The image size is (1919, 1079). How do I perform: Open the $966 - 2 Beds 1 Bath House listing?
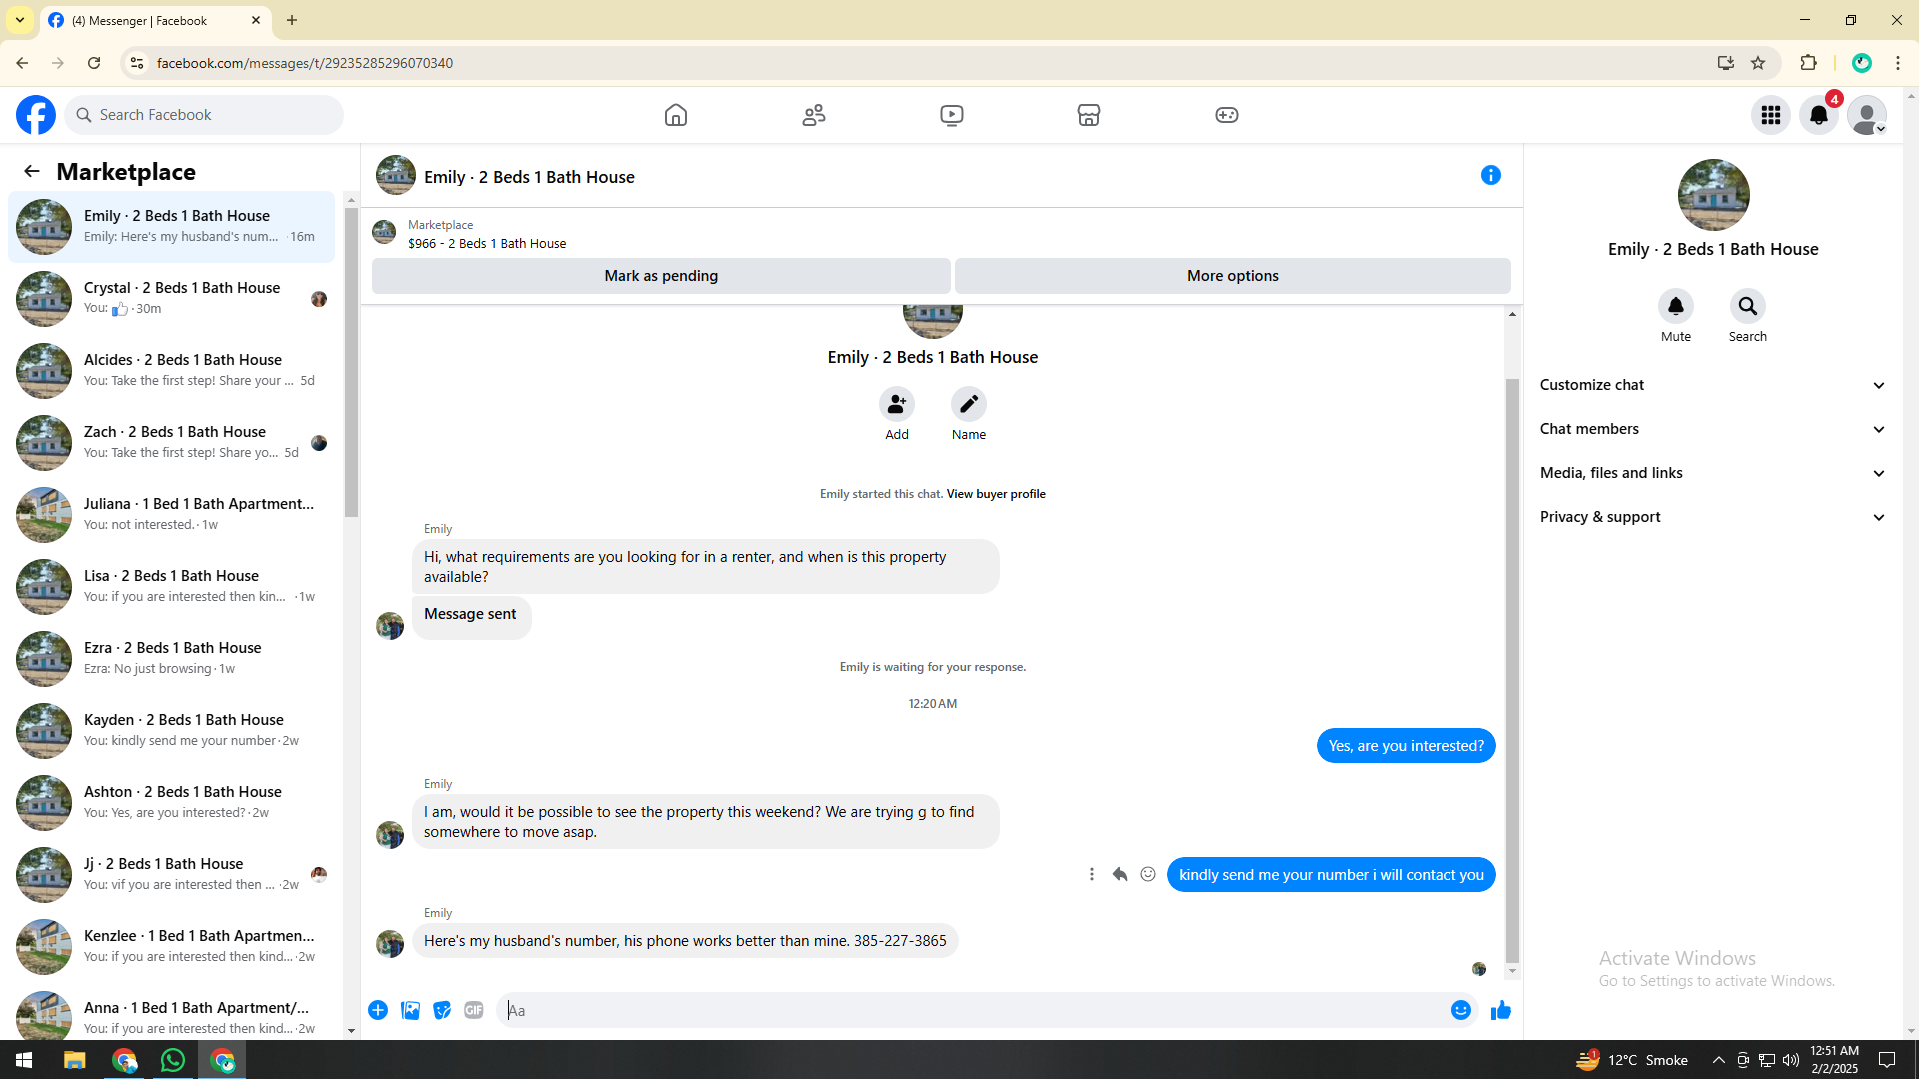486,243
